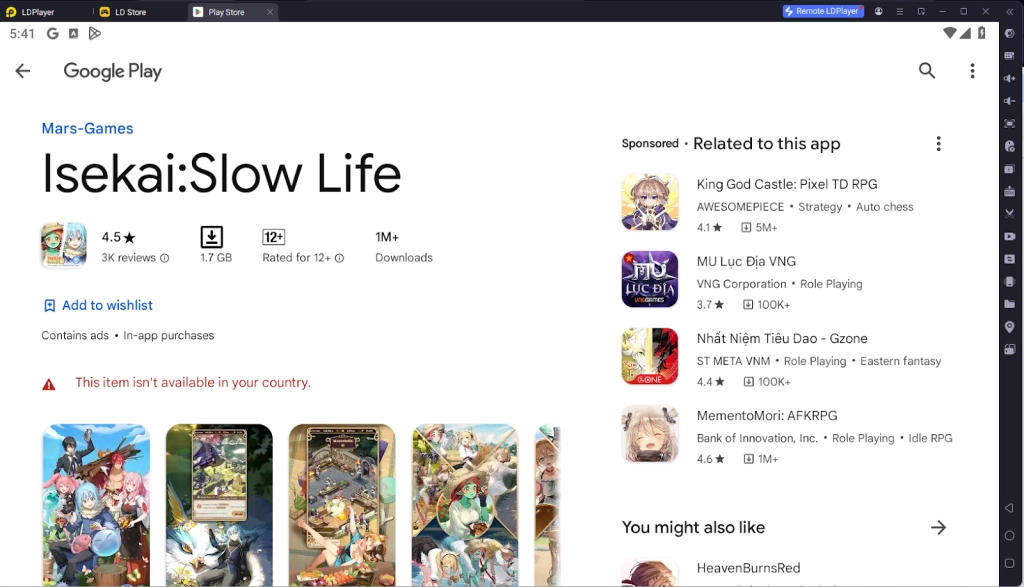Open the LDPlayer hamburger menu
1024x587 pixels.
click(899, 11)
